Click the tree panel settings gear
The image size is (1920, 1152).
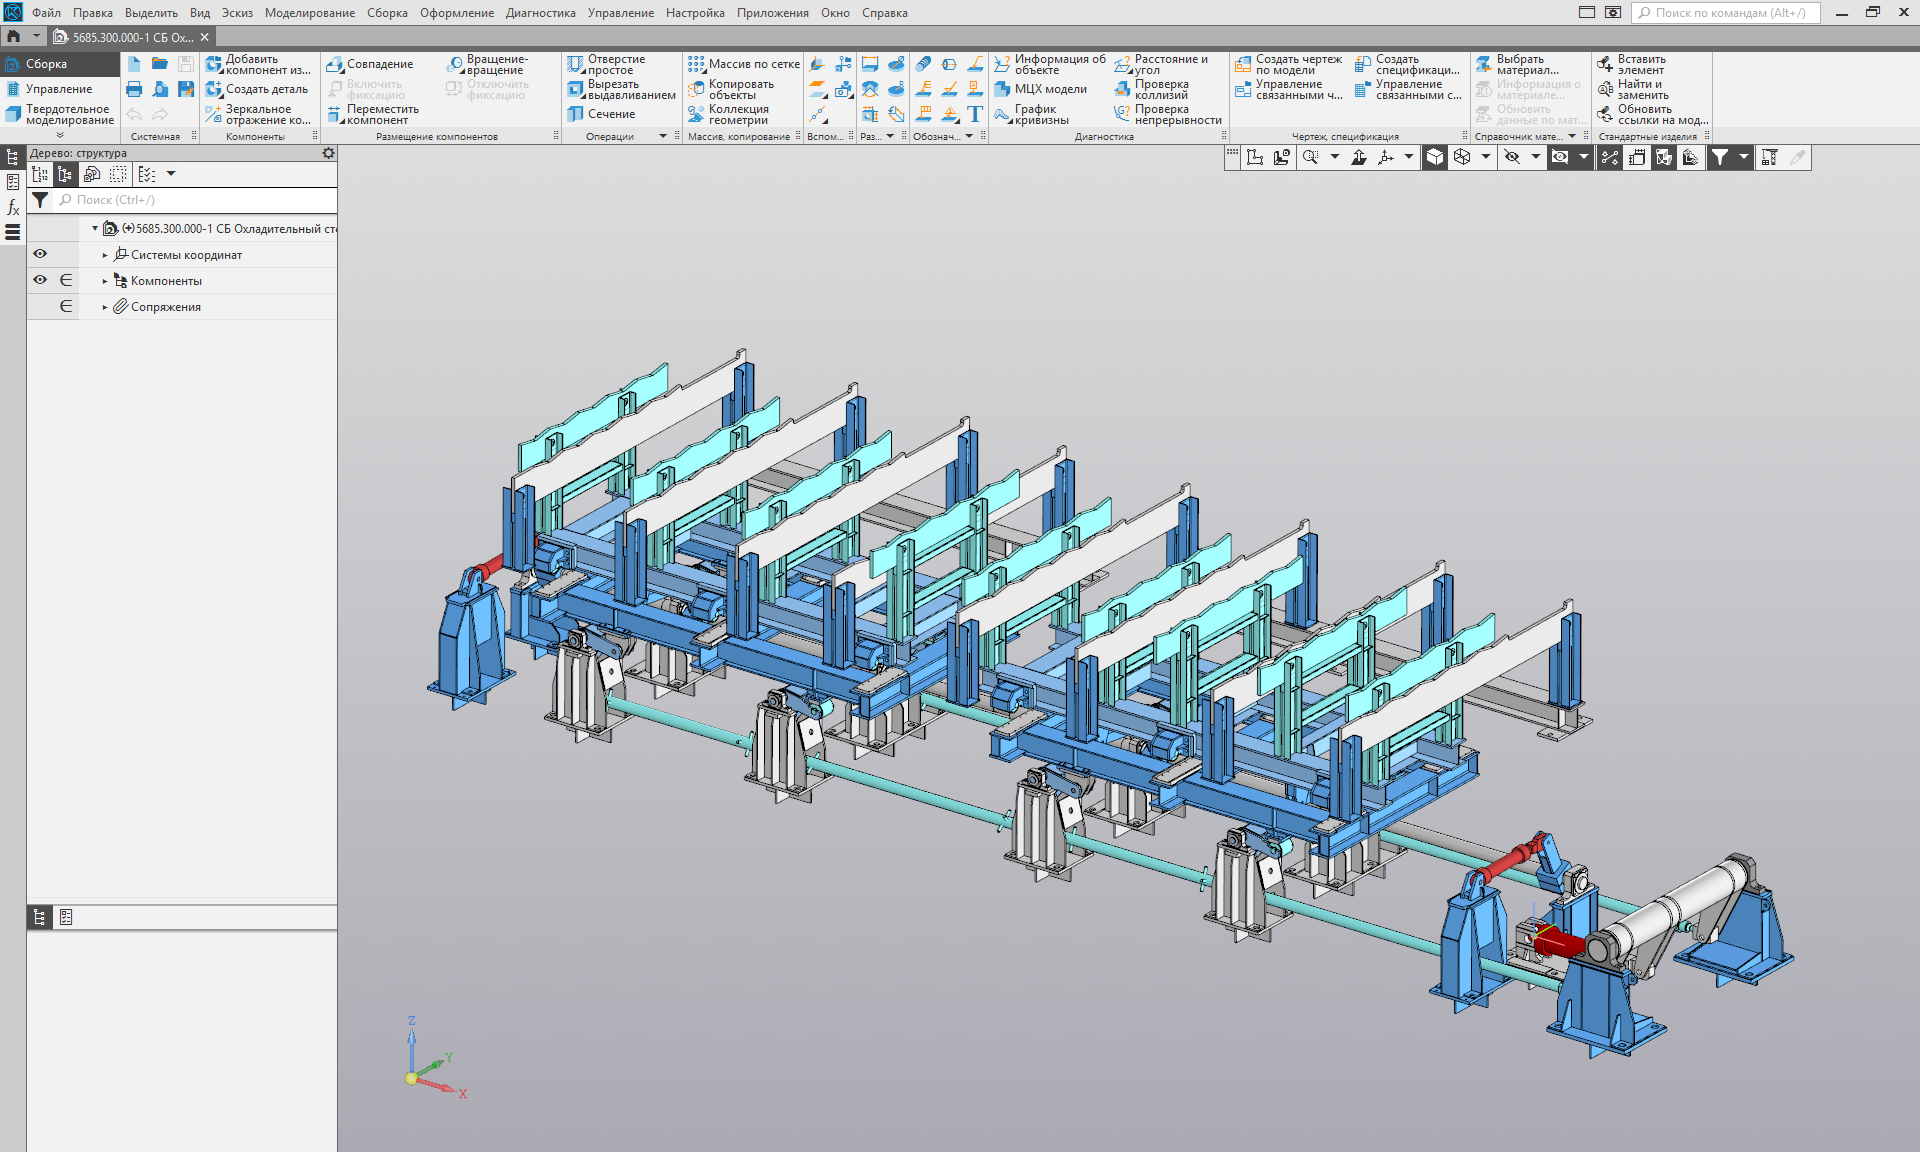tap(328, 153)
